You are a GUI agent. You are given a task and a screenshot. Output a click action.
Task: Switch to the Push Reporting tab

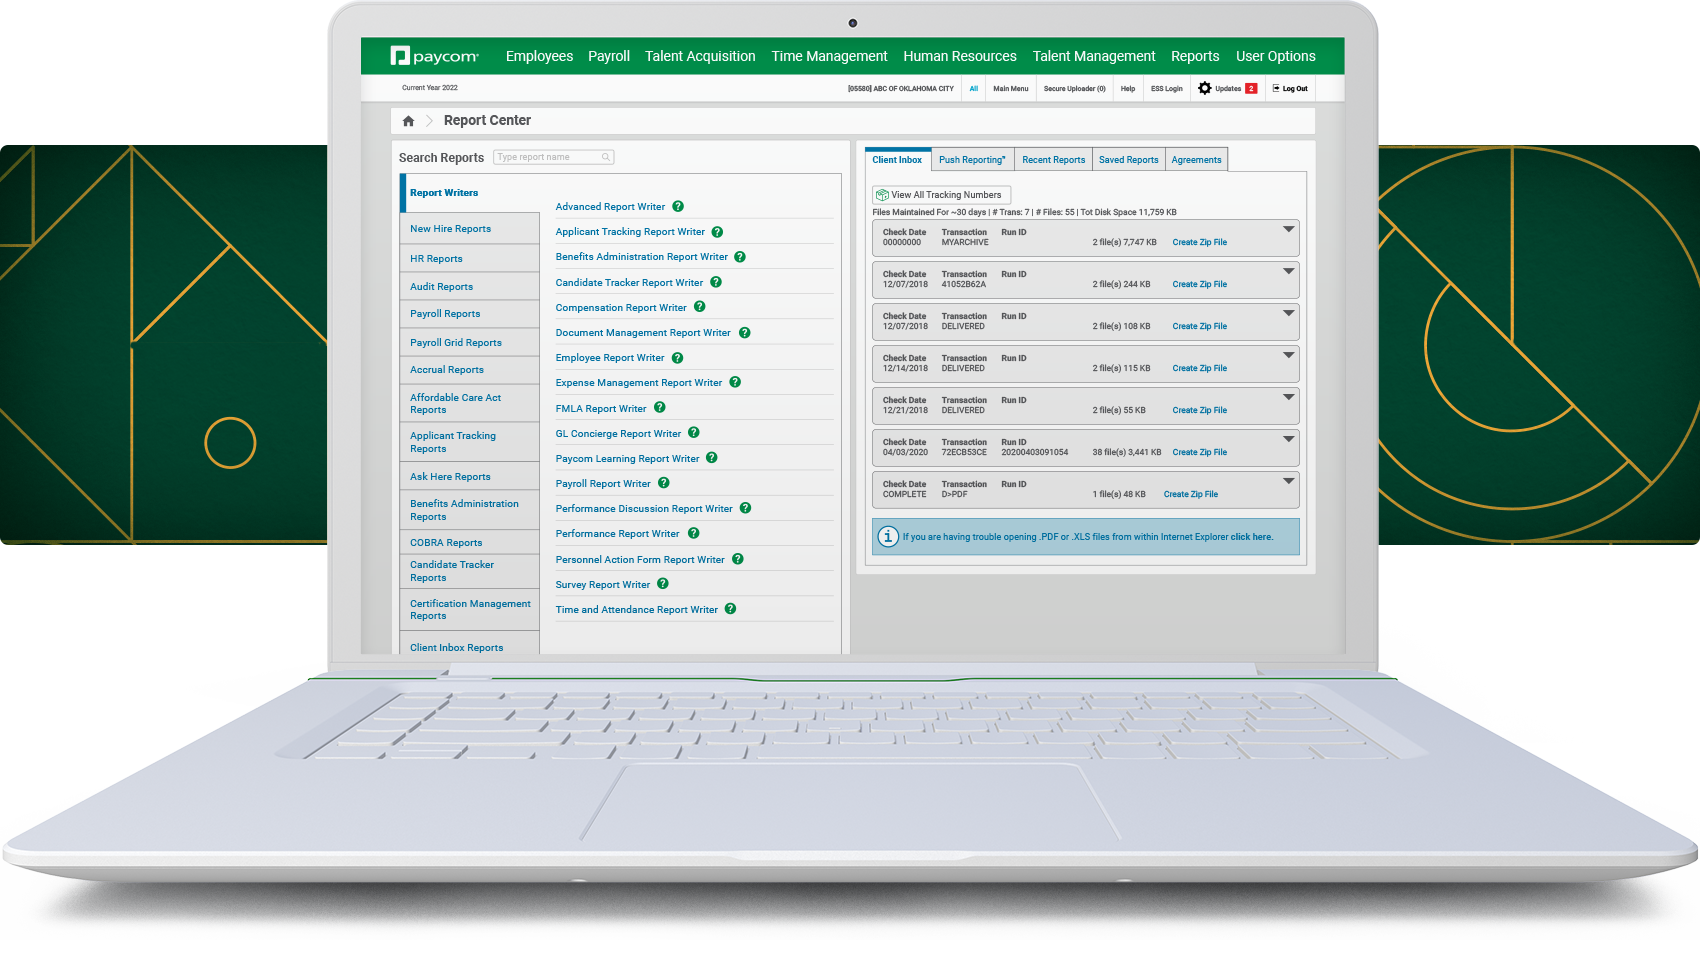click(972, 160)
